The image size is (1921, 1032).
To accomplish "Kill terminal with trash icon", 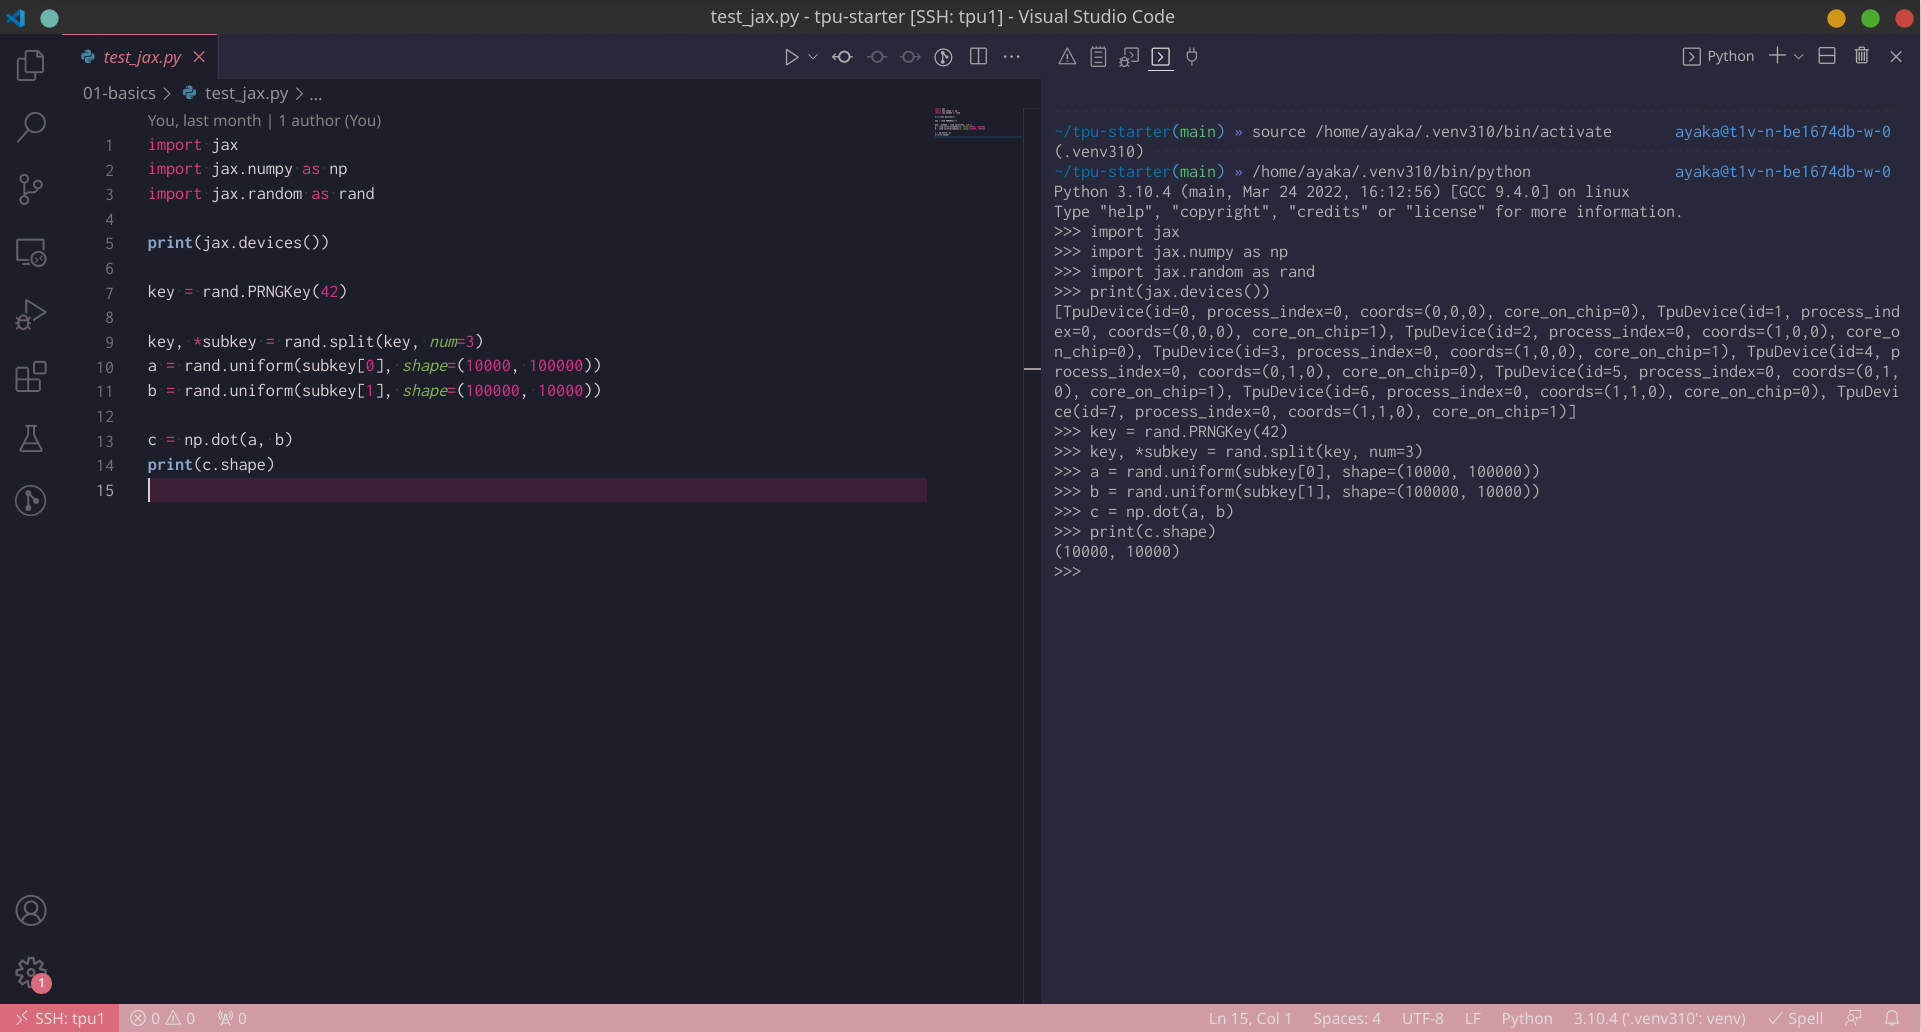I will (1861, 56).
